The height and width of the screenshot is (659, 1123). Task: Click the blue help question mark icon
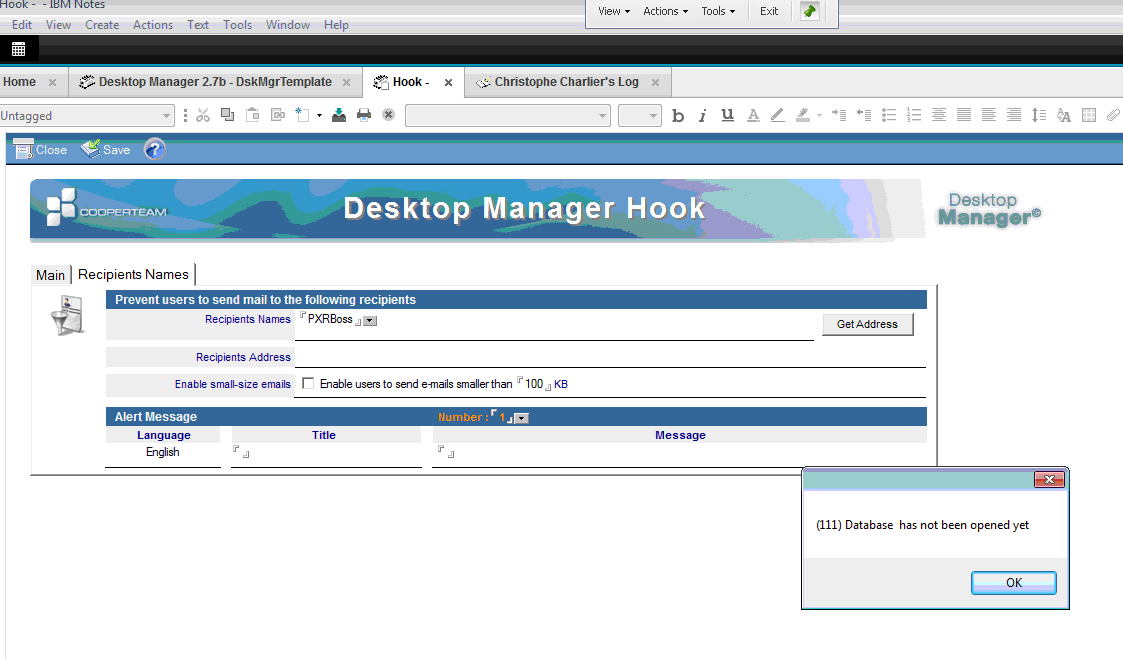click(154, 150)
